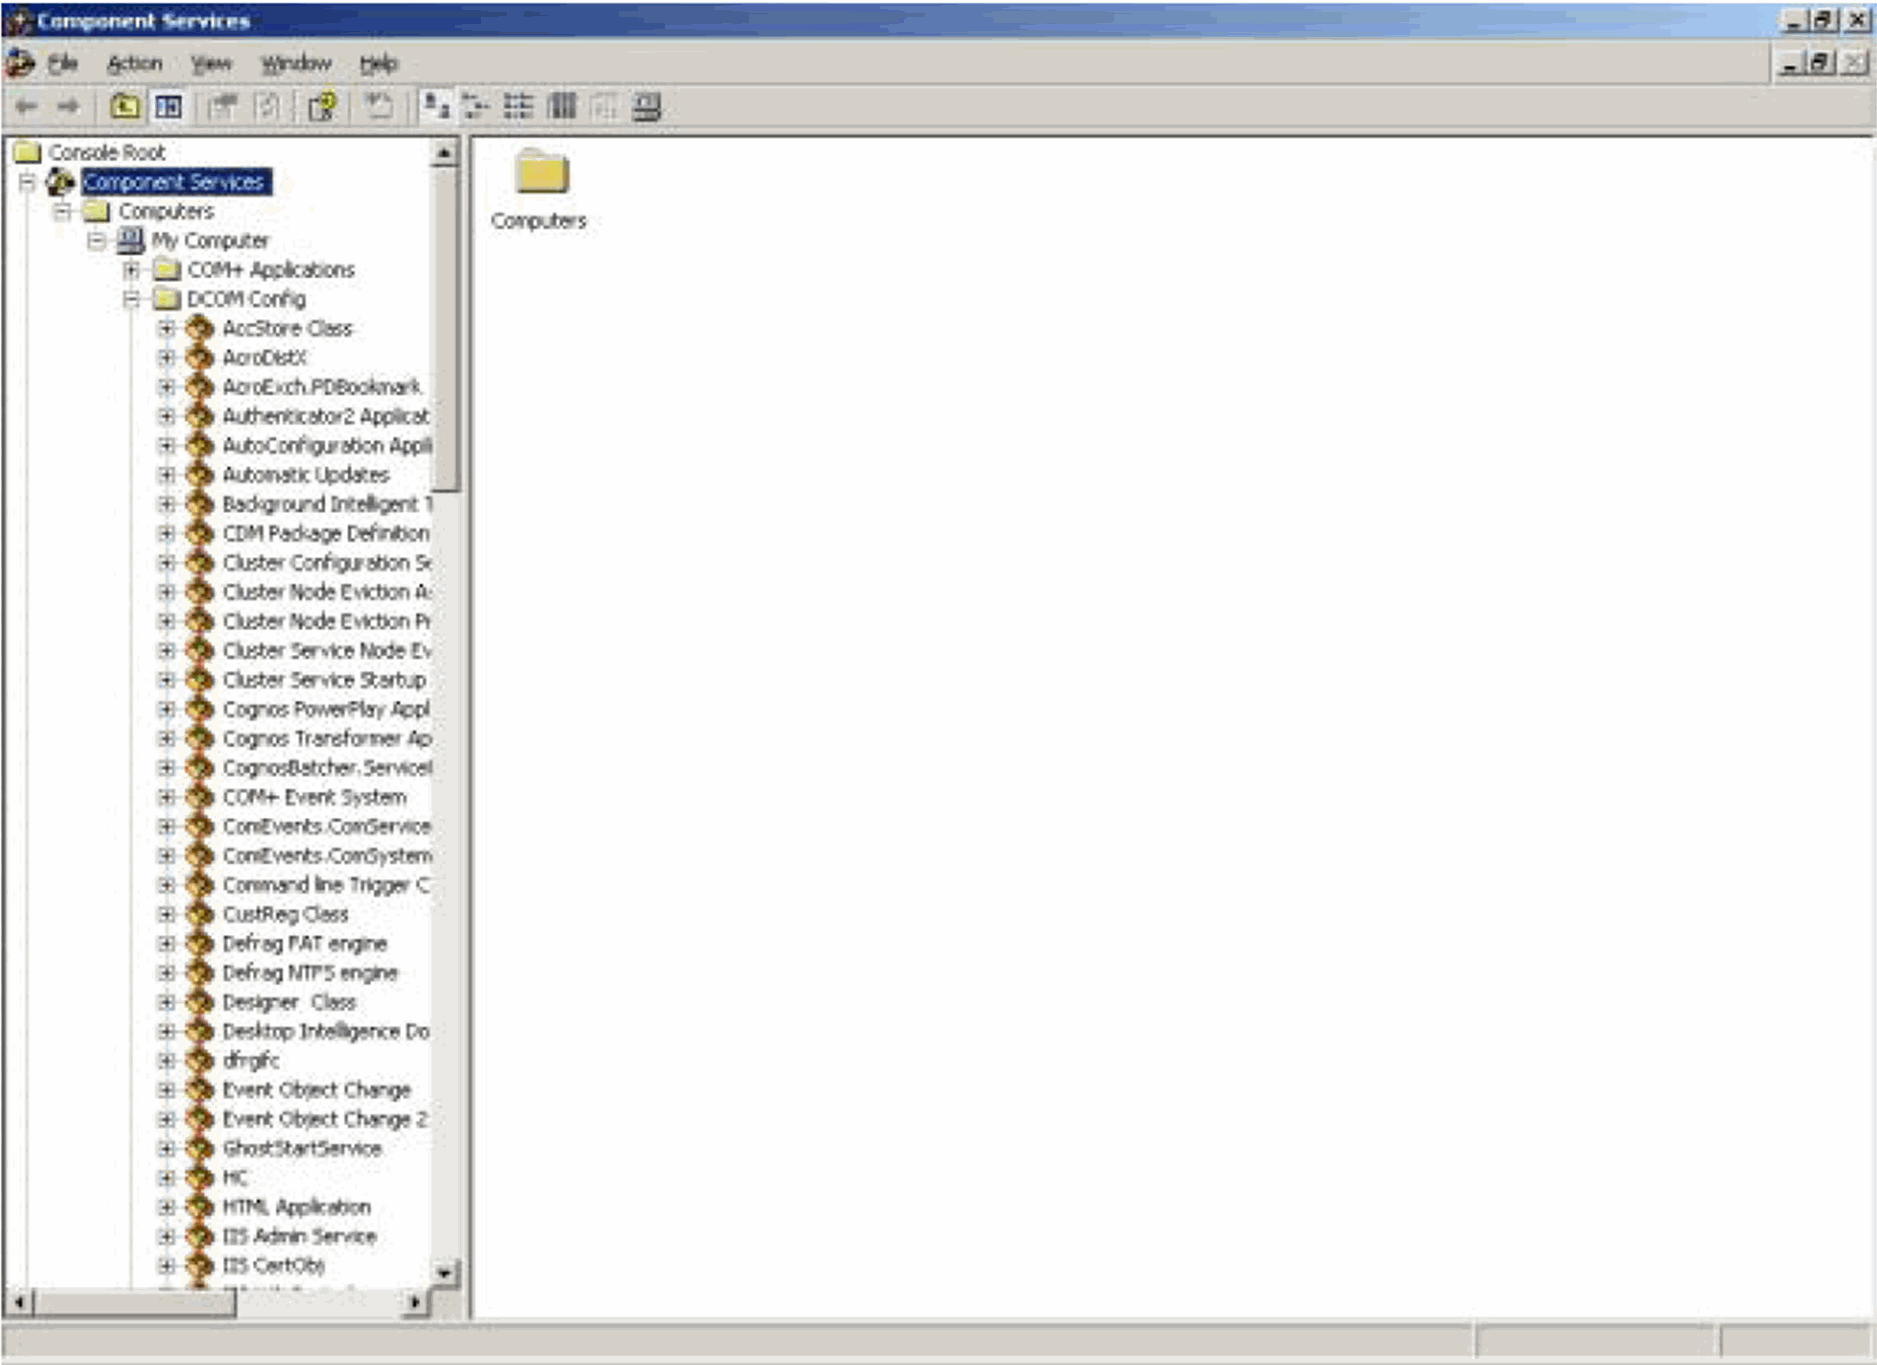Screen dimensions: 1877x1365
Task: Collapse the Component Services tree node
Action: (x=27, y=182)
